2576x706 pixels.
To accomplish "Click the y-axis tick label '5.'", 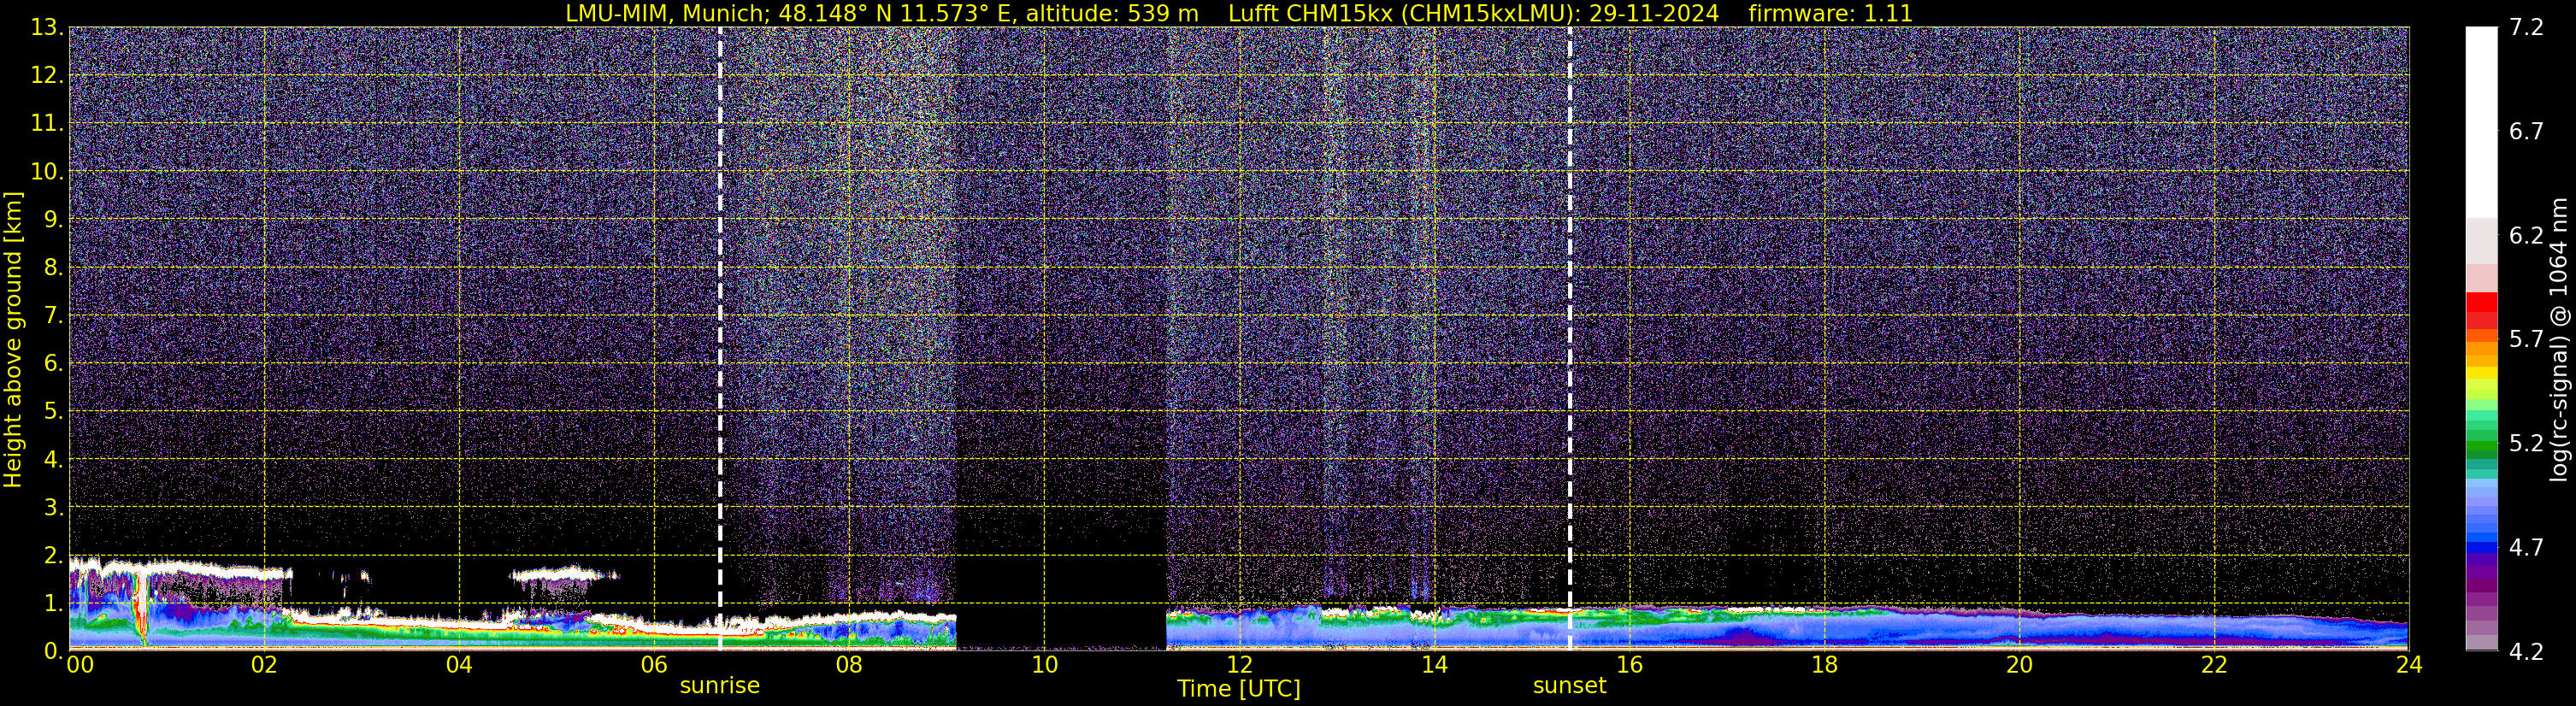I will tap(53, 412).
